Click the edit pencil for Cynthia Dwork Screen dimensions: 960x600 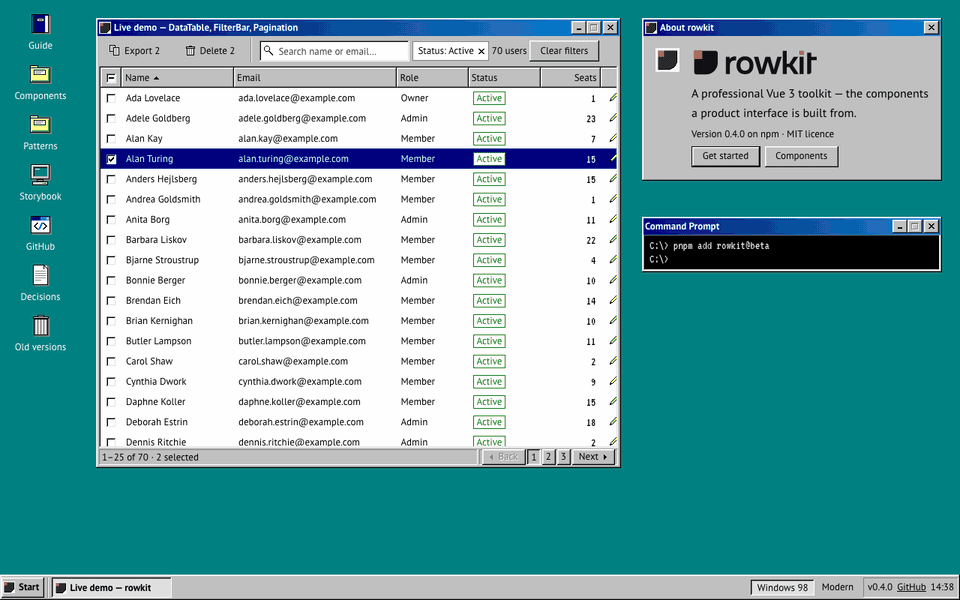click(x=613, y=380)
